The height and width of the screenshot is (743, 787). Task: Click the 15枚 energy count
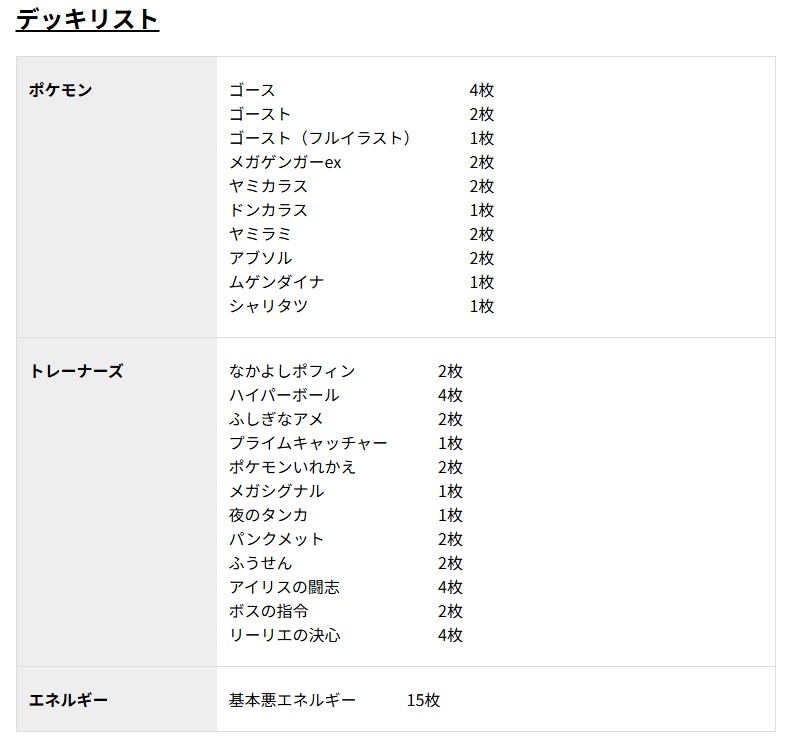click(x=423, y=700)
